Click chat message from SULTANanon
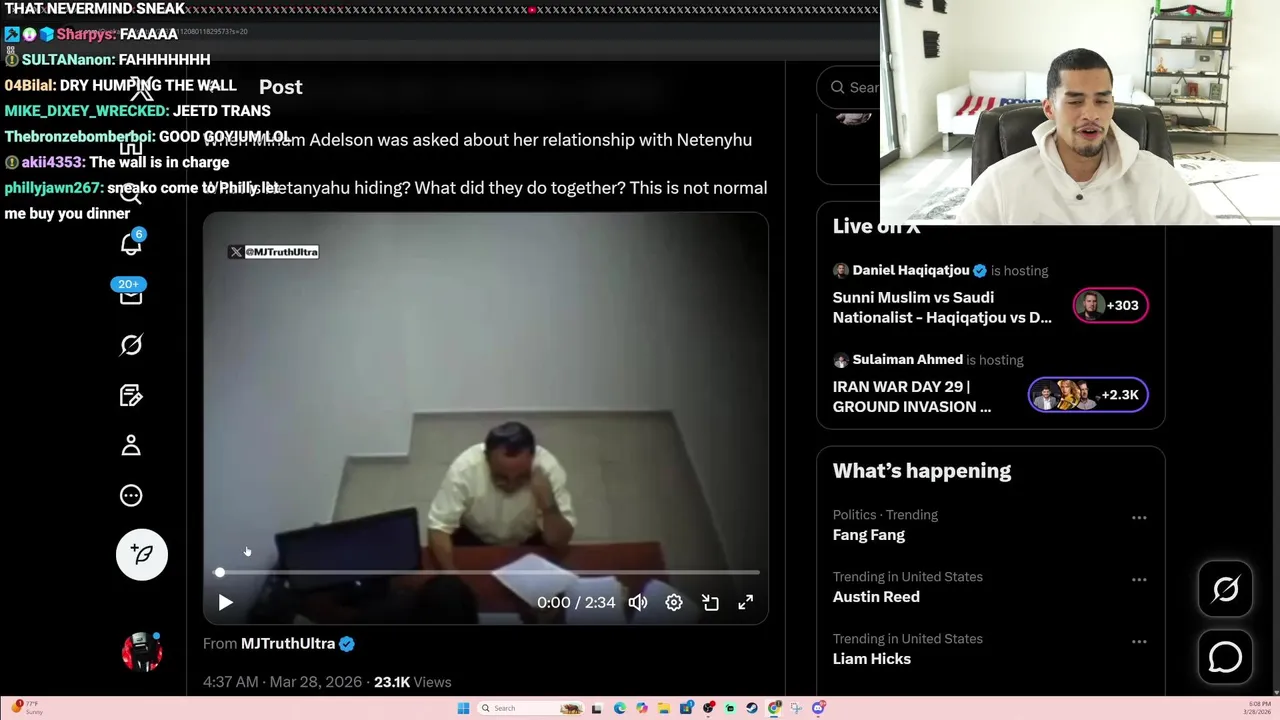 click(107, 60)
